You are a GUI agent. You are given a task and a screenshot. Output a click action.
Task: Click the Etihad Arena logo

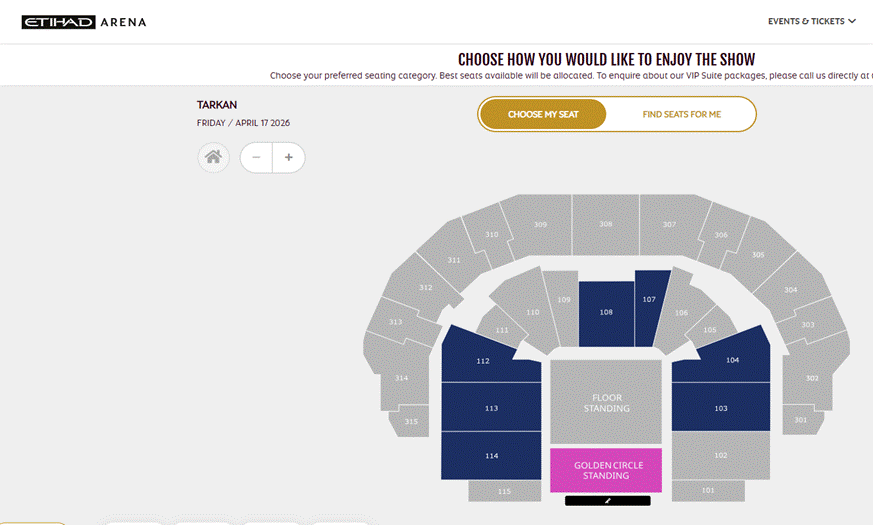84,22
